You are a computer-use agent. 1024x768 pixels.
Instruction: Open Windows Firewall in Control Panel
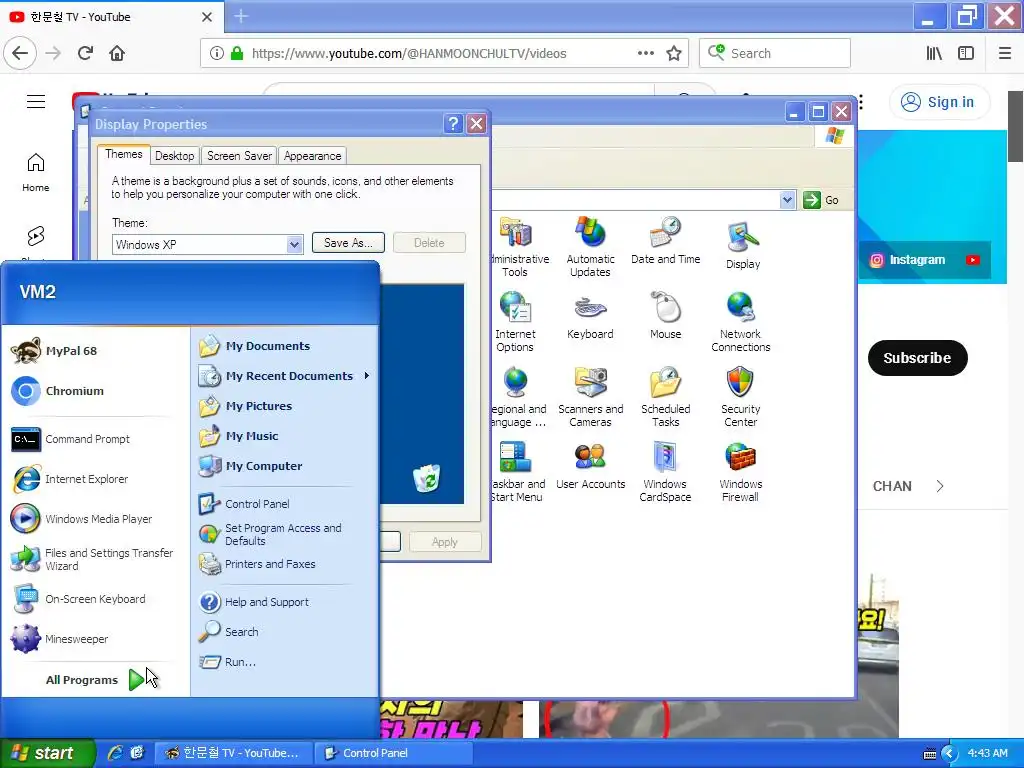click(741, 472)
